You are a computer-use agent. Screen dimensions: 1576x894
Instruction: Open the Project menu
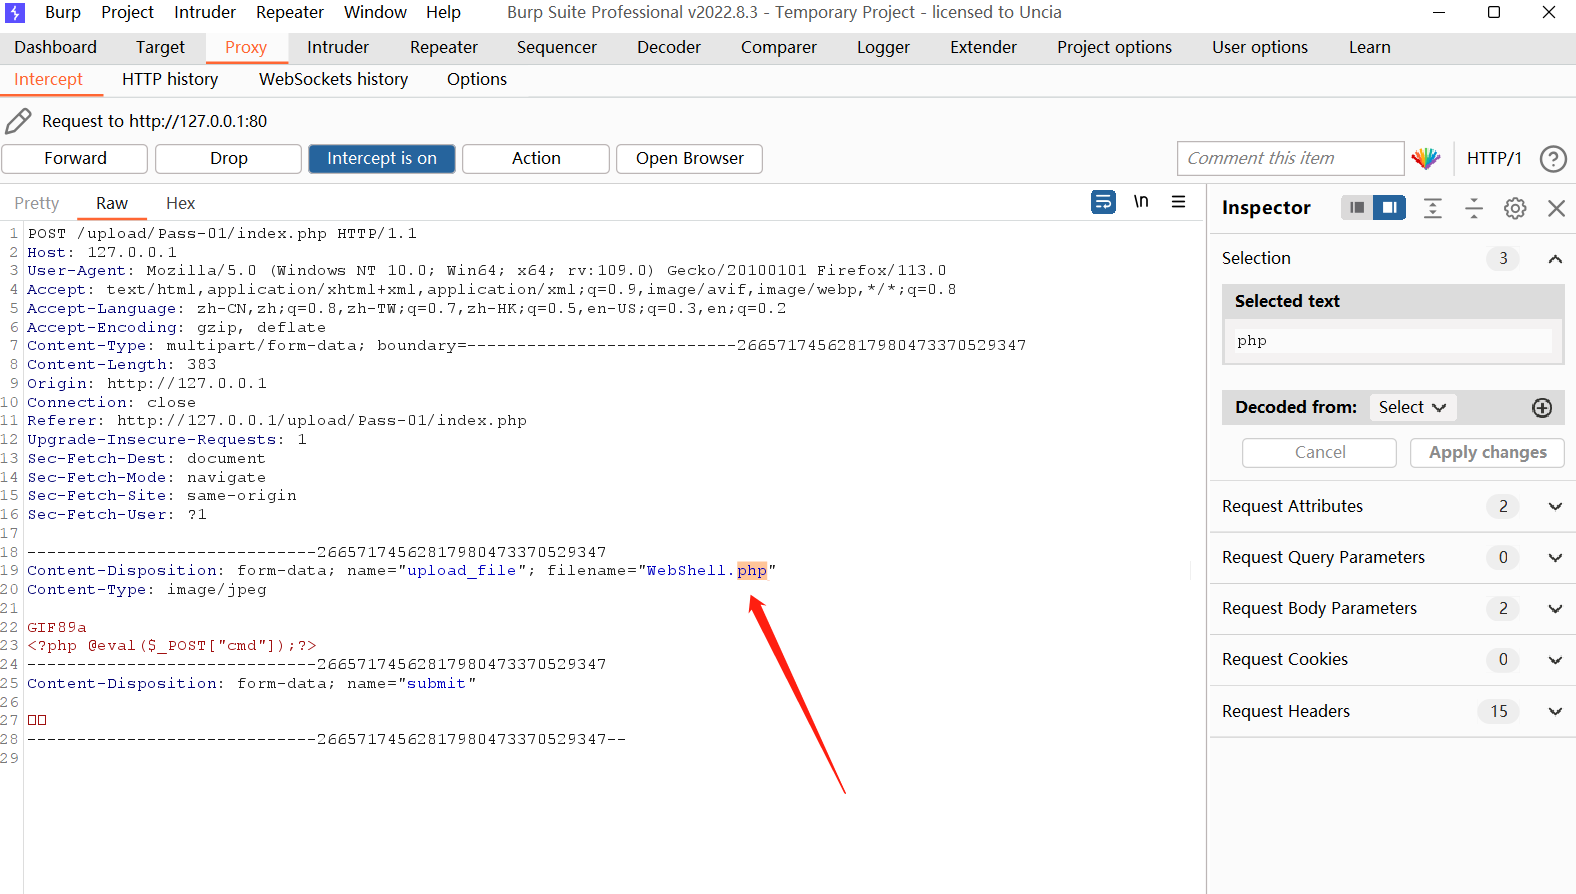coord(127,12)
